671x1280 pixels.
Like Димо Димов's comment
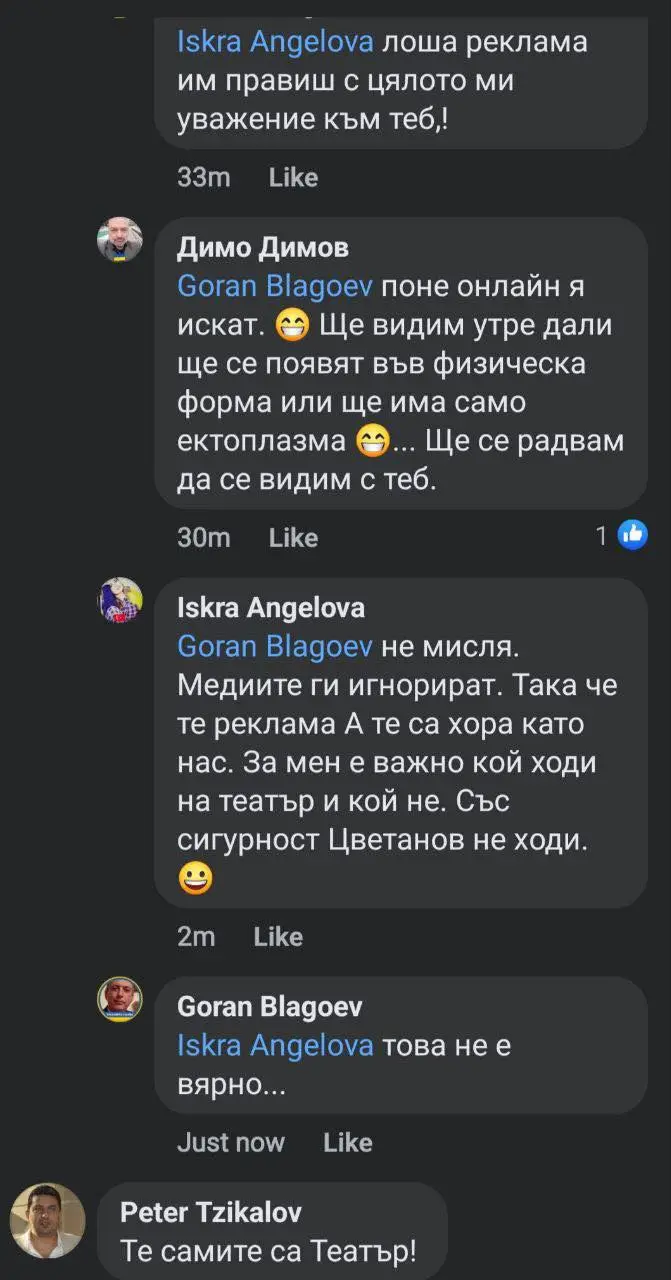293,538
